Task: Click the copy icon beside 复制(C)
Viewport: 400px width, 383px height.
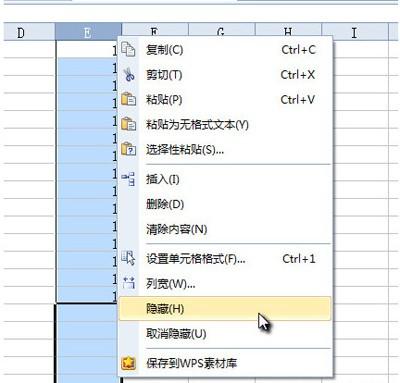Action: (x=128, y=50)
